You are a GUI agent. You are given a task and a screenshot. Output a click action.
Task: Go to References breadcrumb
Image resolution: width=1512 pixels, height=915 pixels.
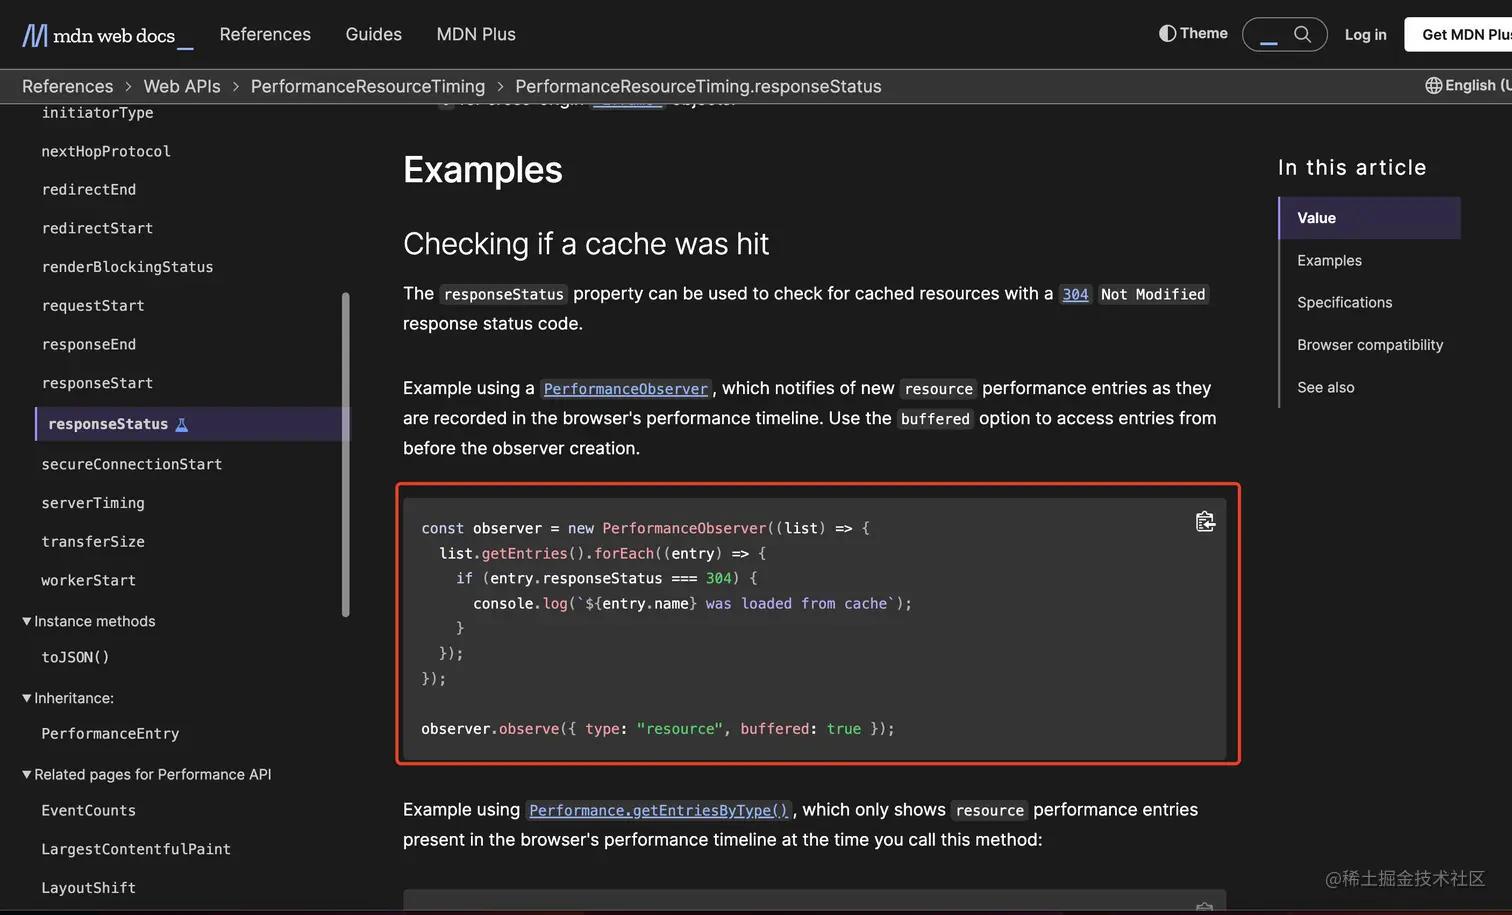coord(67,86)
